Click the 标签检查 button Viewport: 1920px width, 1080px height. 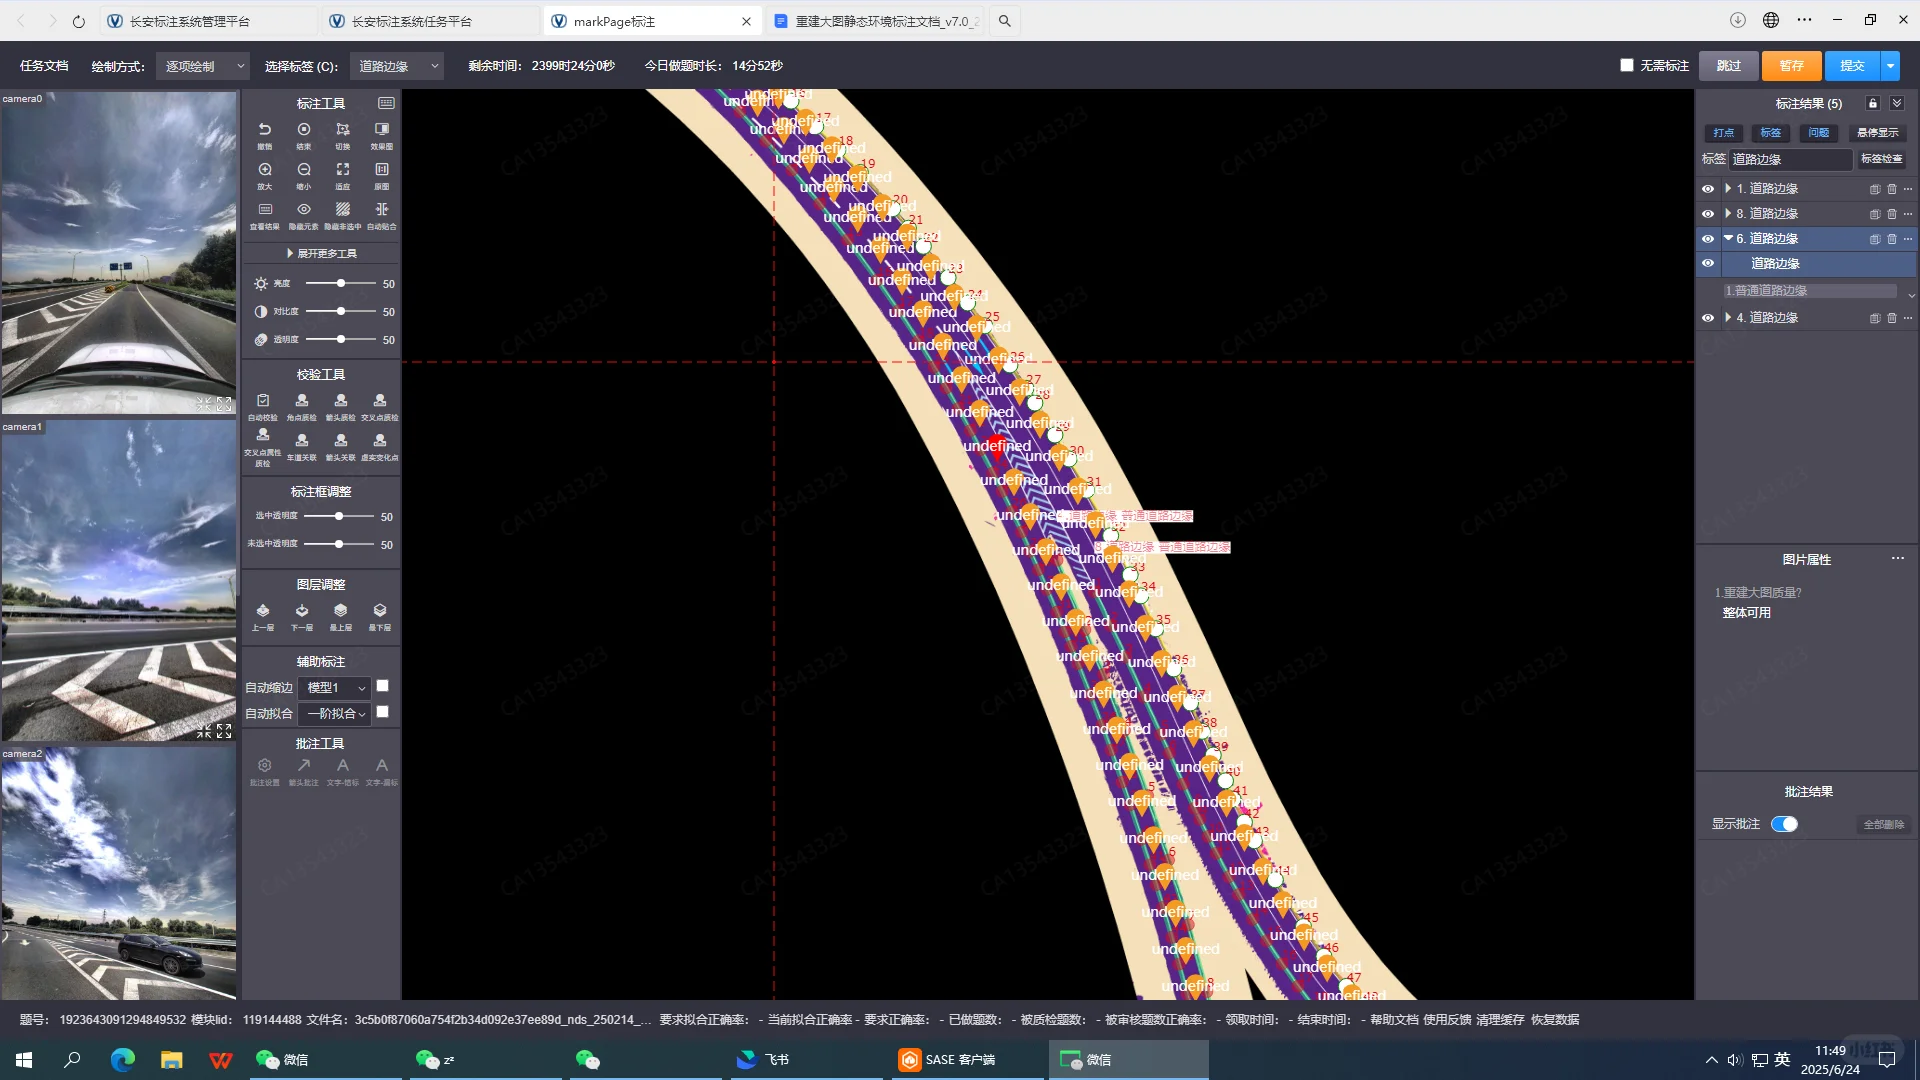point(1880,159)
